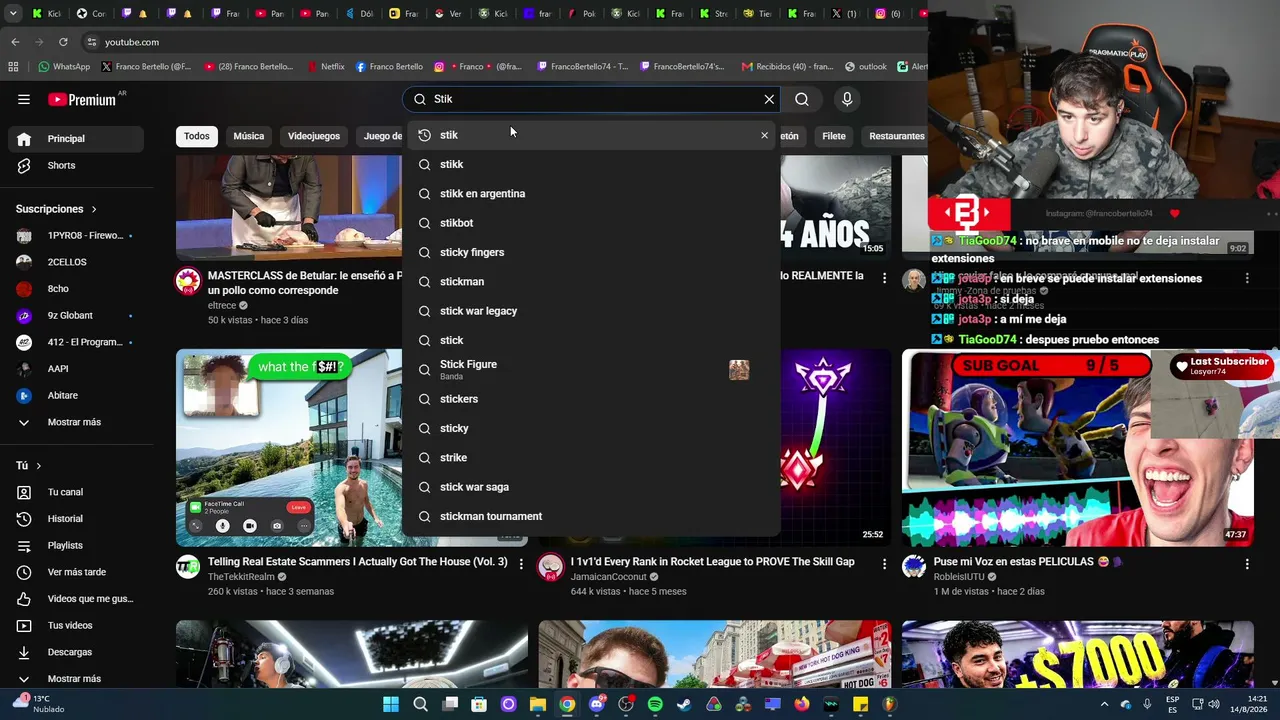Expand Mostrar más below Descargas
The width and height of the screenshot is (1280, 720).
[78, 679]
